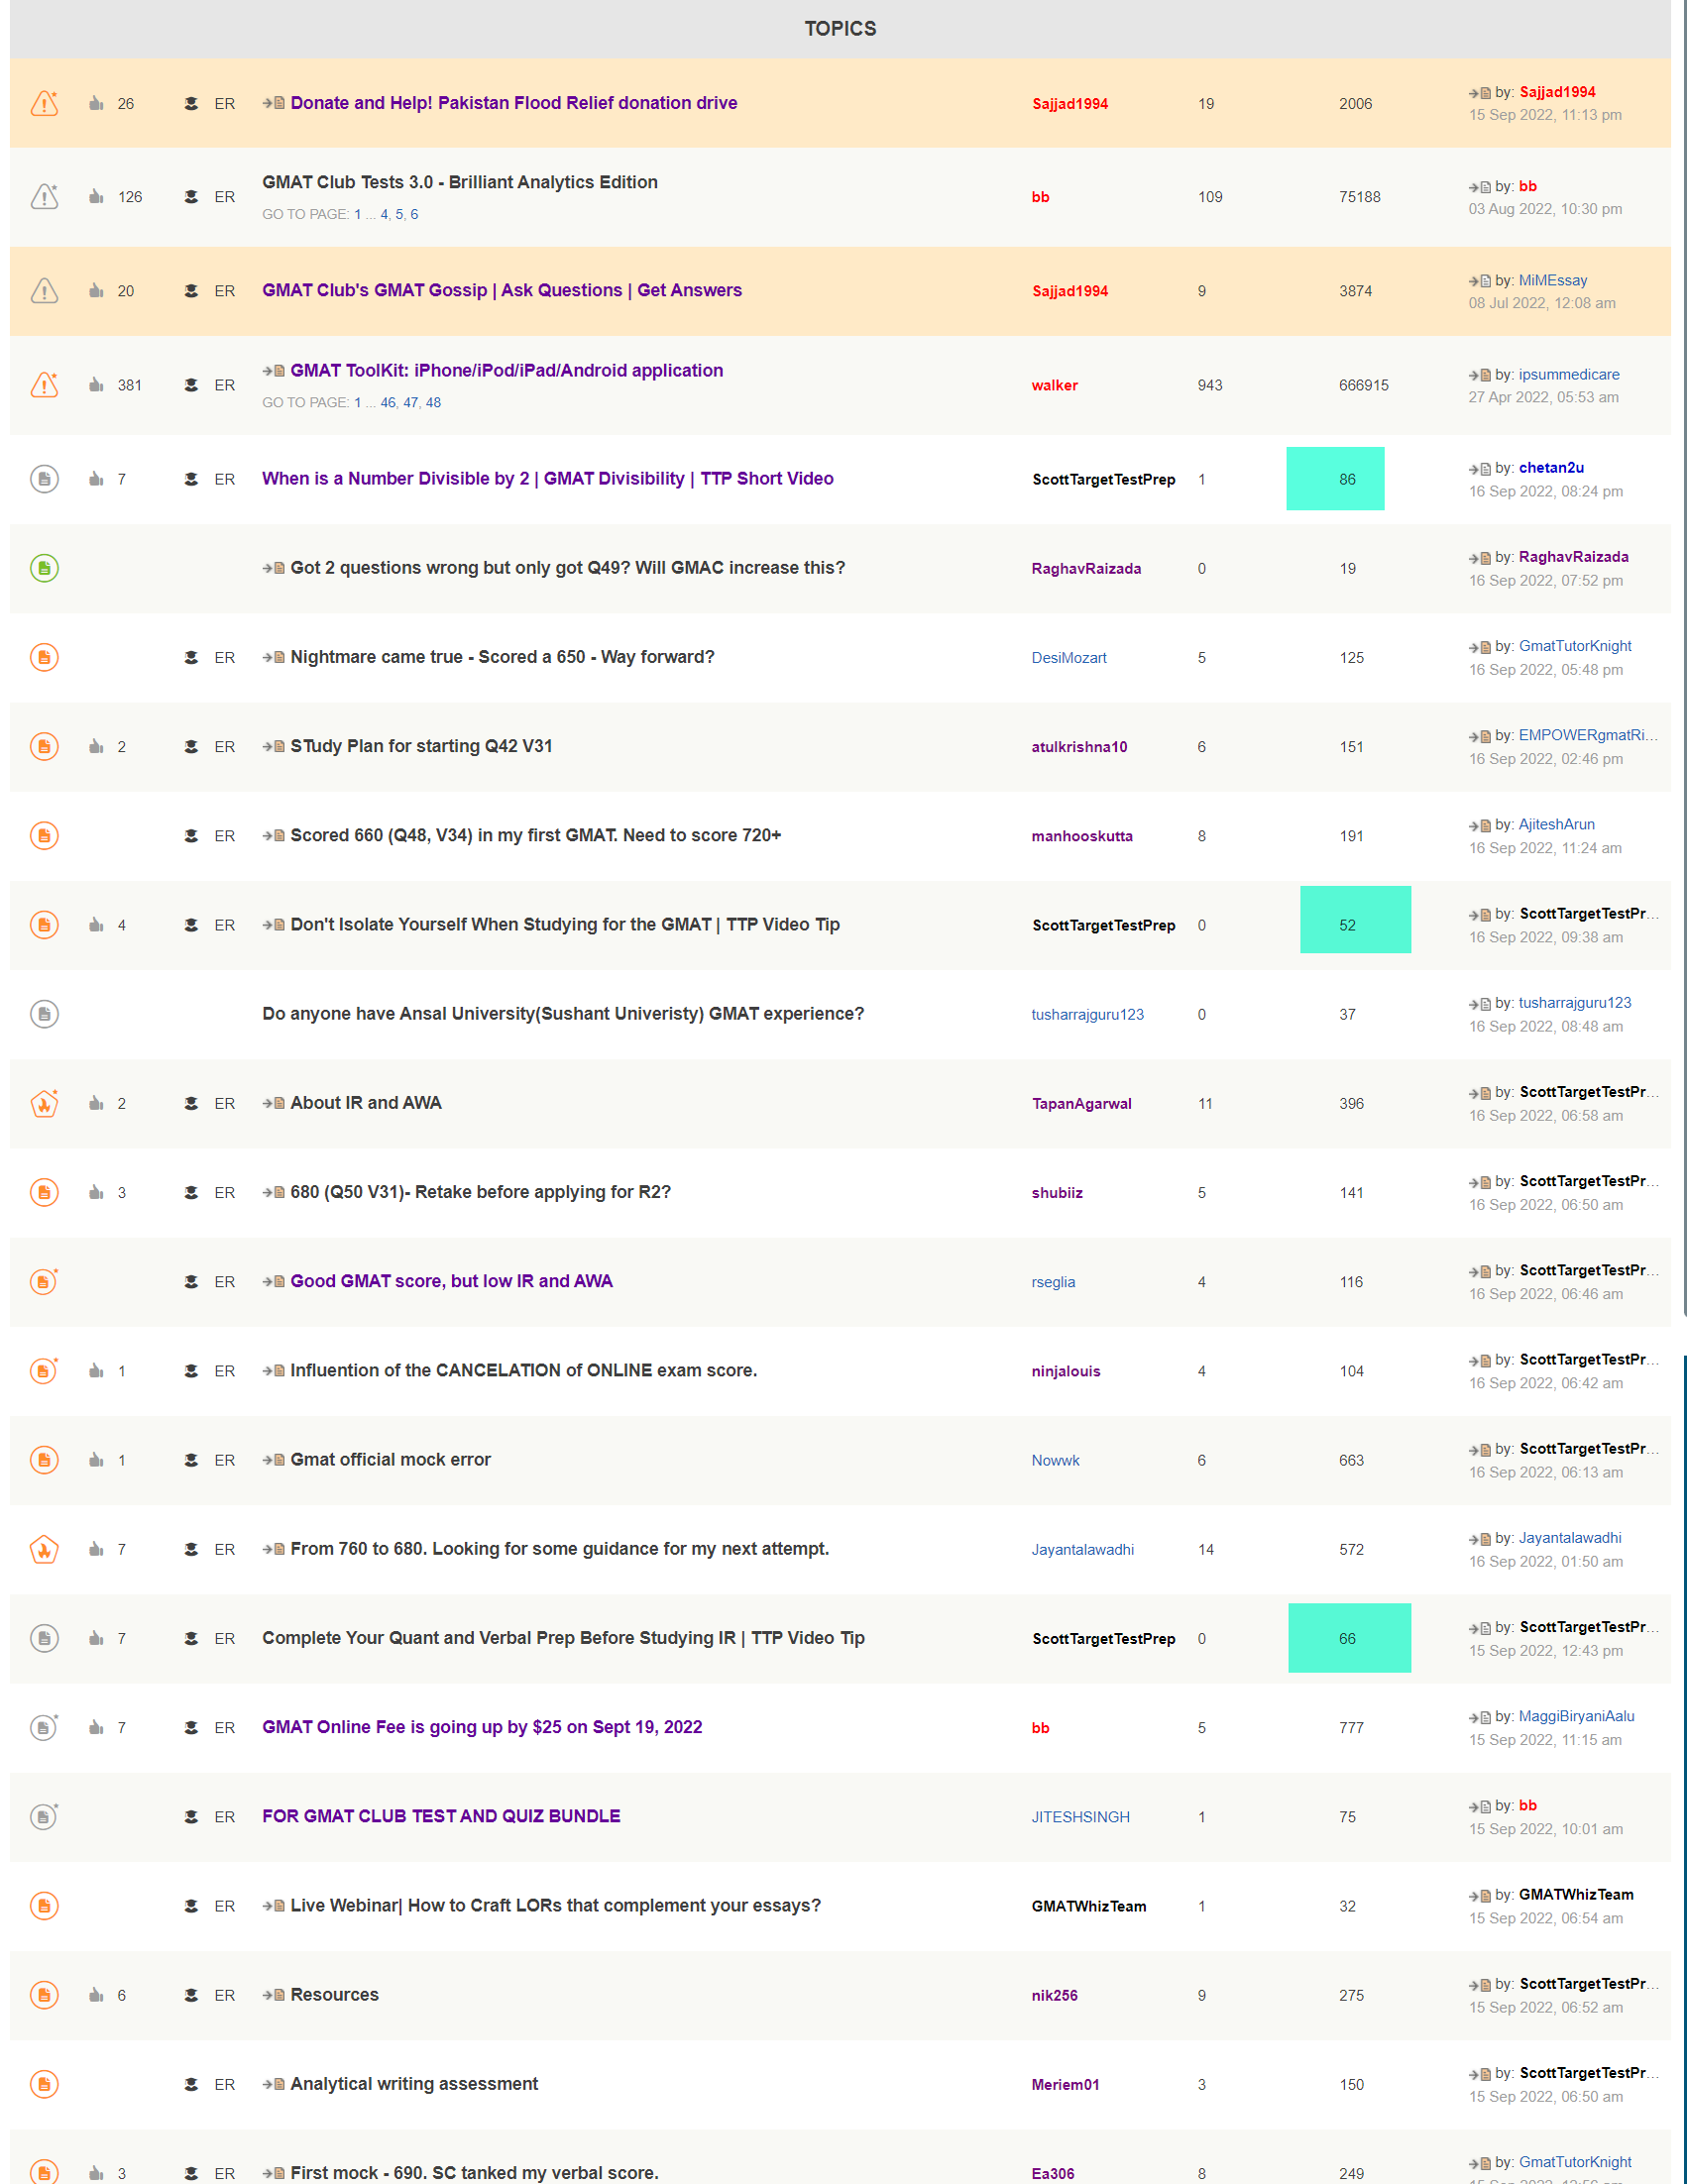Expand hidden pages ellipsis on GMAT ToolKit thread
Viewport: 1687px width, 2184px height.
click(x=372, y=403)
